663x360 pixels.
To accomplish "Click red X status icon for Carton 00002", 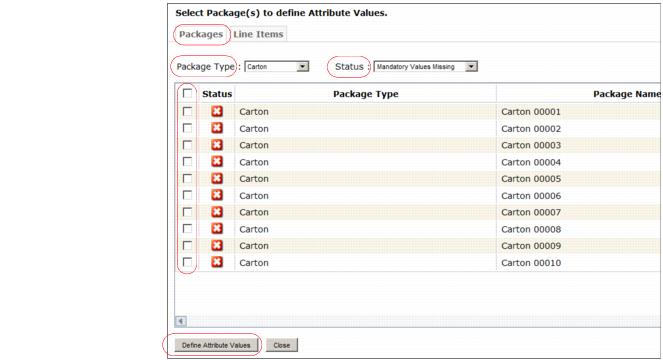I will (x=217, y=128).
